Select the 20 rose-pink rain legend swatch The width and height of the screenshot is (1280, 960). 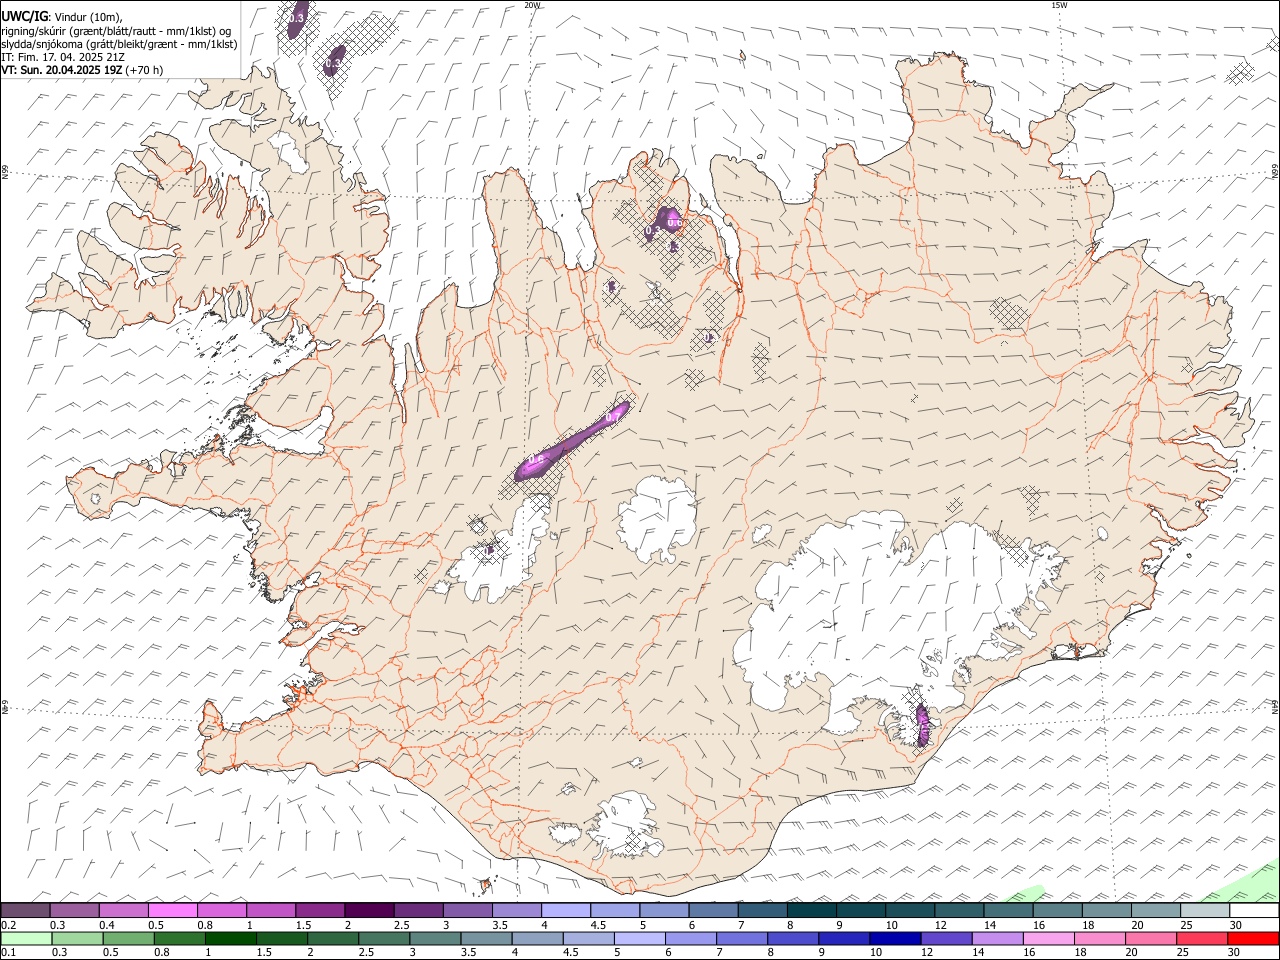pos(1151,938)
